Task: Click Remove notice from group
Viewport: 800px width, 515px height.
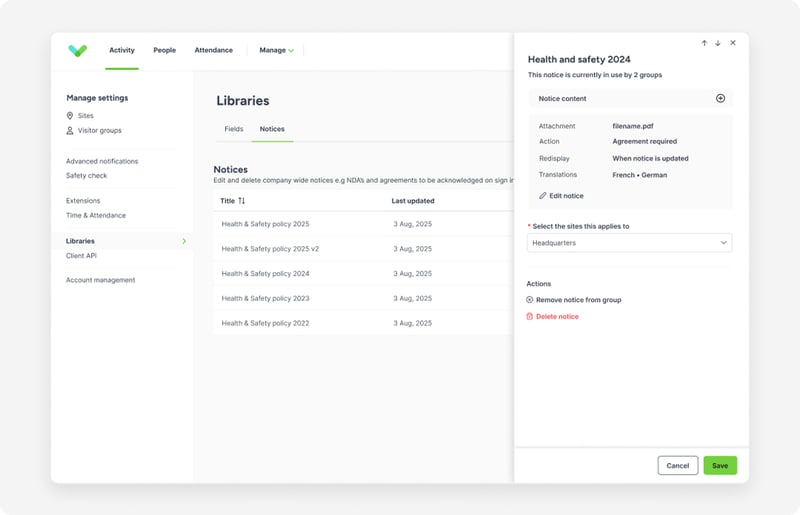Action: pyautogui.click(x=579, y=300)
